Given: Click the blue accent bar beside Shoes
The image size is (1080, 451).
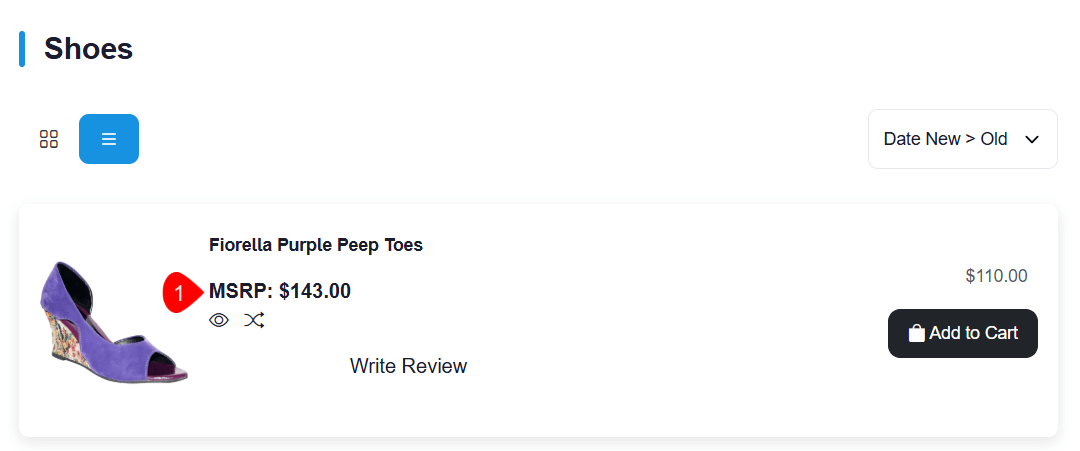Looking at the screenshot, I should (x=22, y=48).
